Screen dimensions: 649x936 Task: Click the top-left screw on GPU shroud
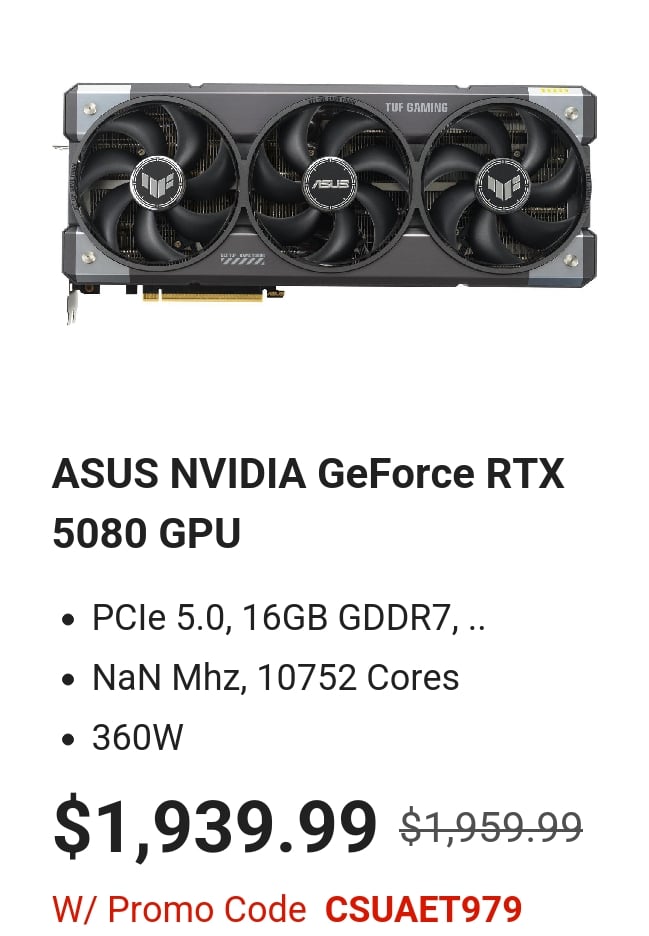coord(90,108)
